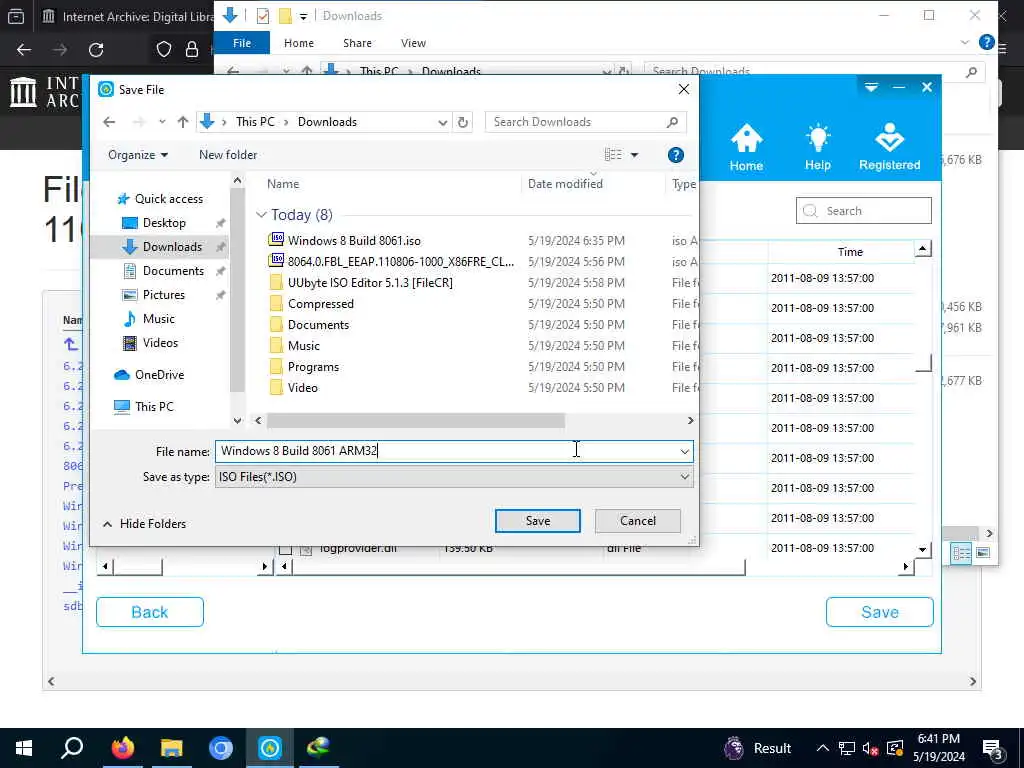Open the Organize dropdown menu
1024x768 pixels.
[138, 155]
